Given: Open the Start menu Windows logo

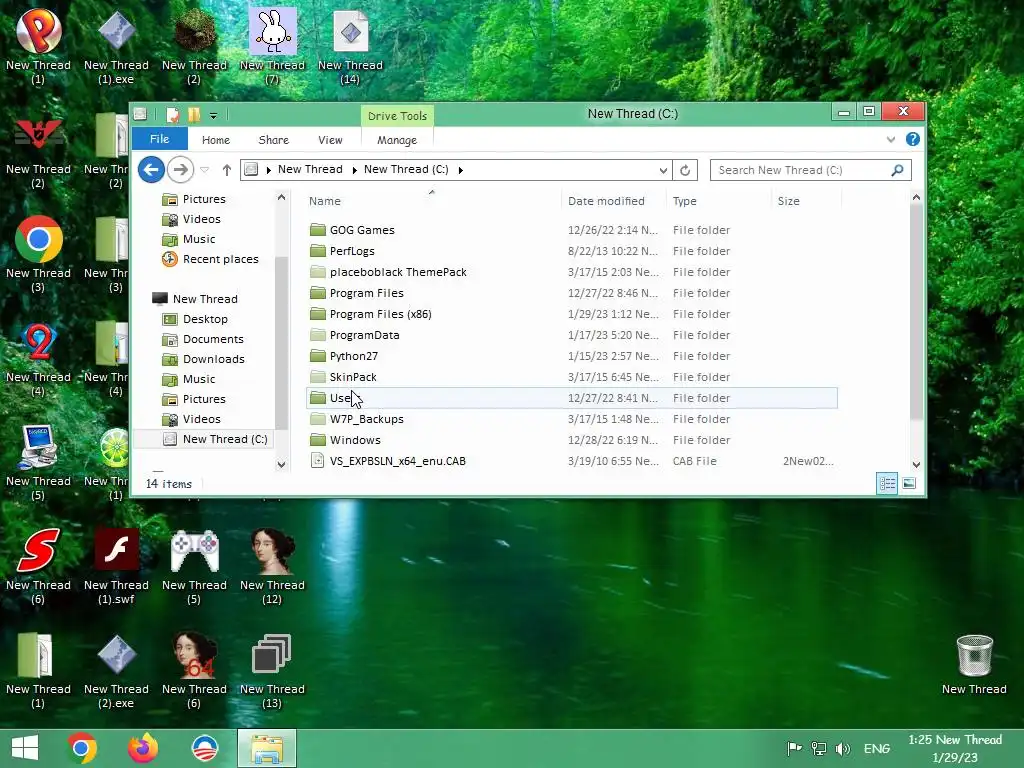Looking at the screenshot, I should tap(25, 748).
